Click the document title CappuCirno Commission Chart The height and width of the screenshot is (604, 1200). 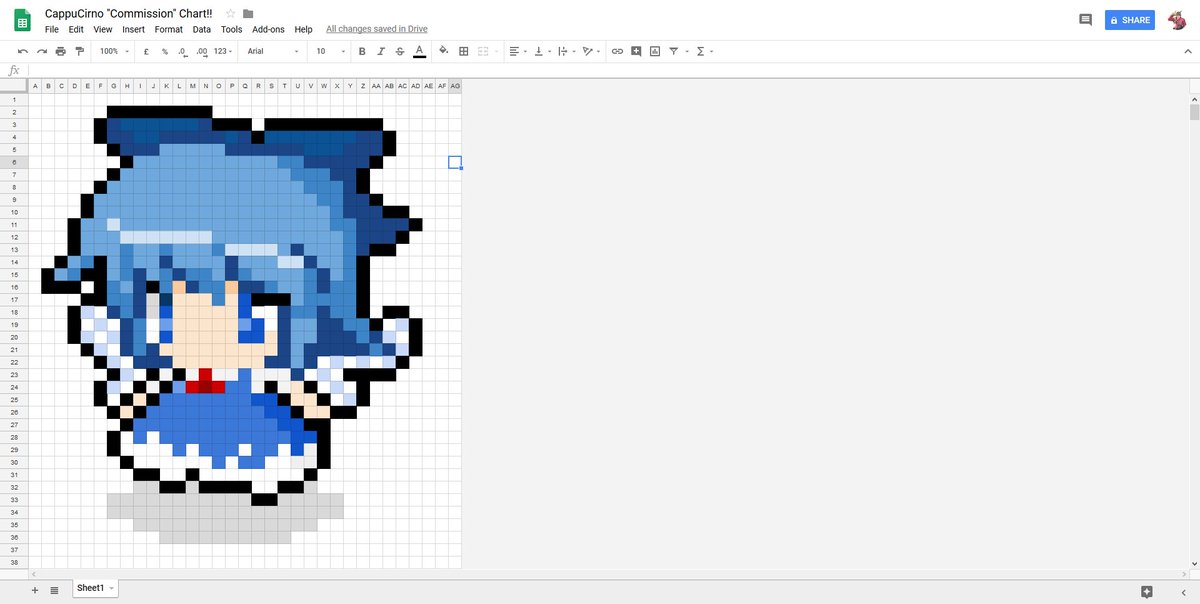[129, 13]
